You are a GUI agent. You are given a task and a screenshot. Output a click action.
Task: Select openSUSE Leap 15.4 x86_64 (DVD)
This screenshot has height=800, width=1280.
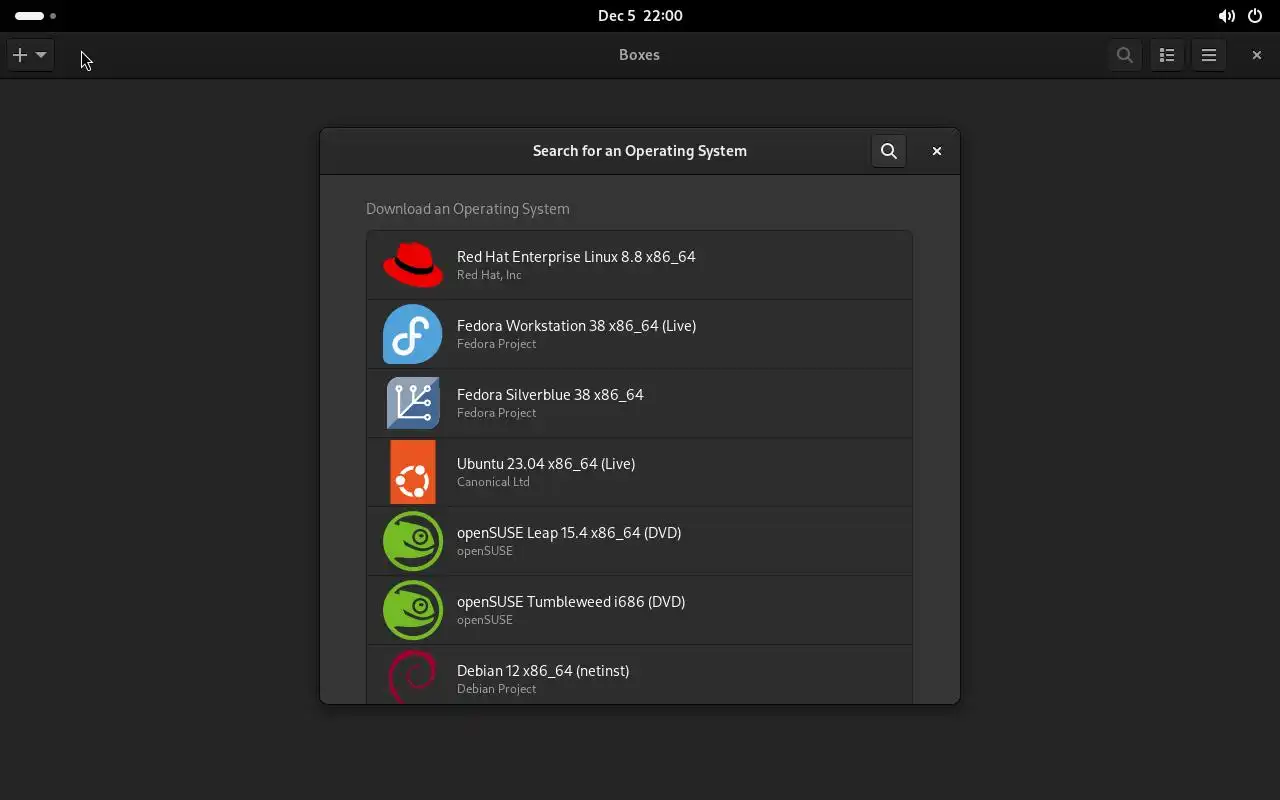[639, 541]
